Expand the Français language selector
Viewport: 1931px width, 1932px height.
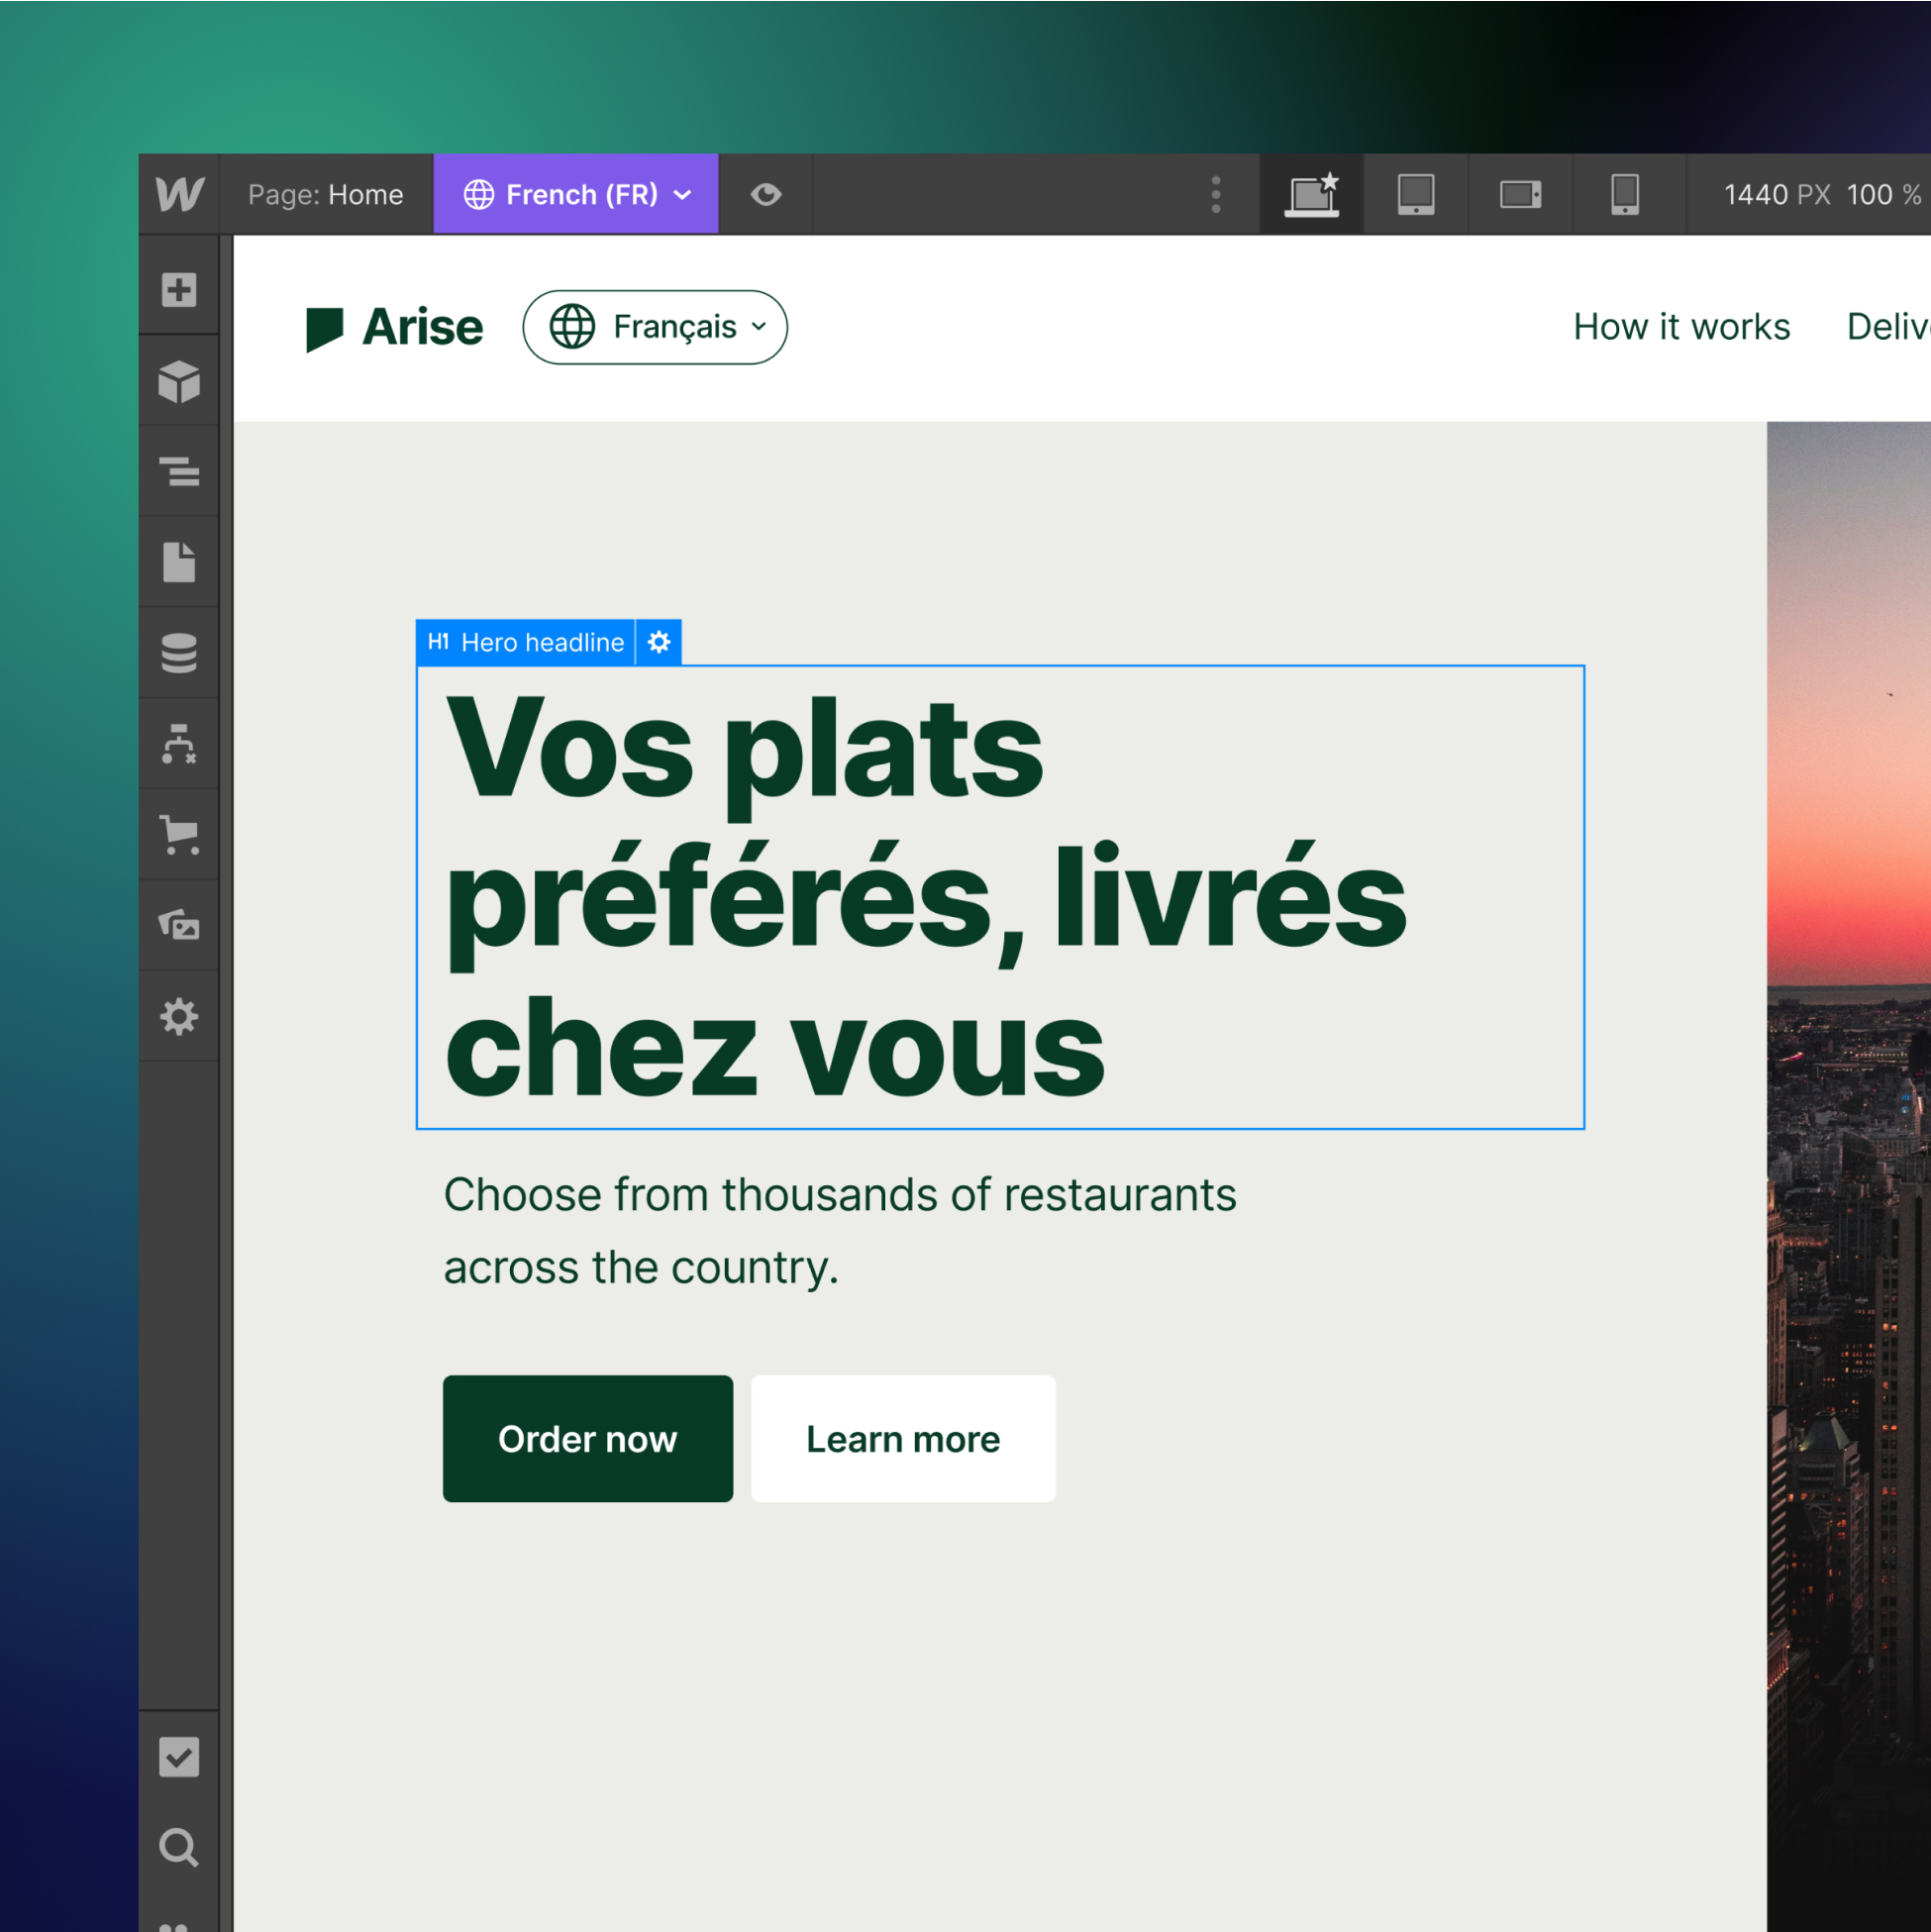pyautogui.click(x=655, y=327)
